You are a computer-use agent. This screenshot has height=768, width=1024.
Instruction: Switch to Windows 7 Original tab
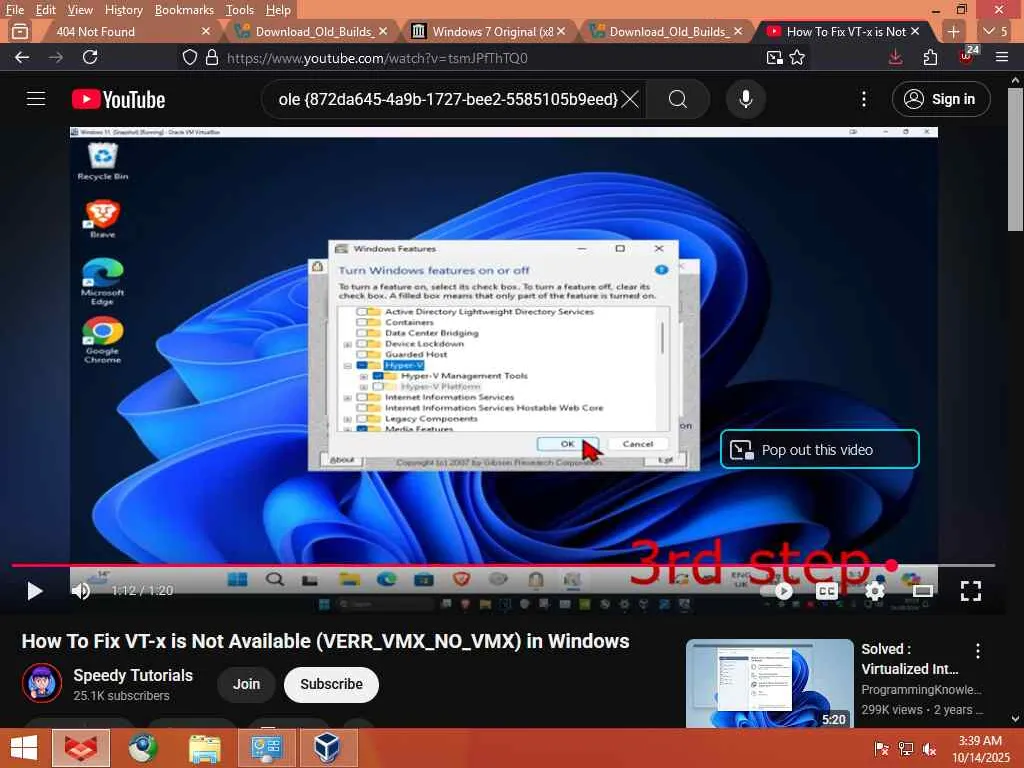point(488,31)
